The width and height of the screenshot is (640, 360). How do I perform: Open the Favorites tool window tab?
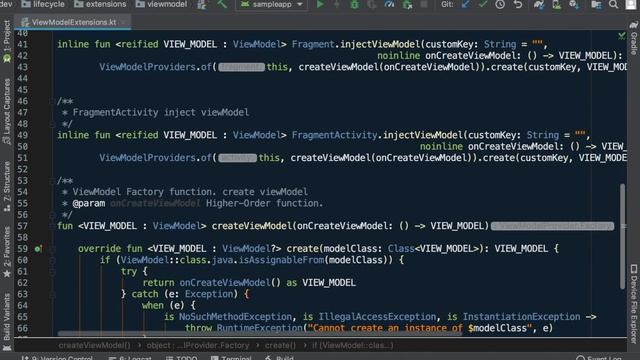(x=7, y=252)
